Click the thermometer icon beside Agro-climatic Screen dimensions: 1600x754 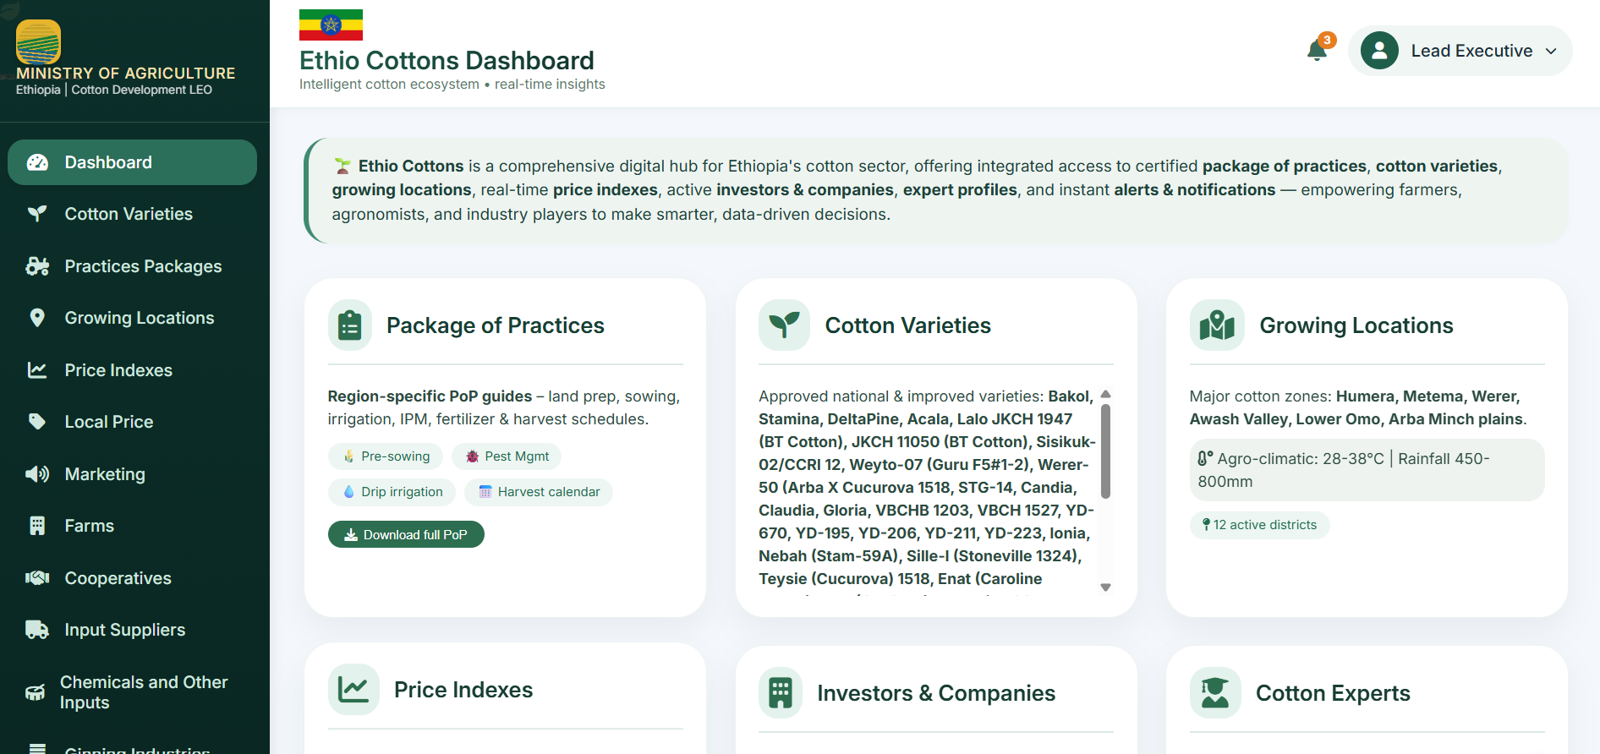click(x=1205, y=459)
